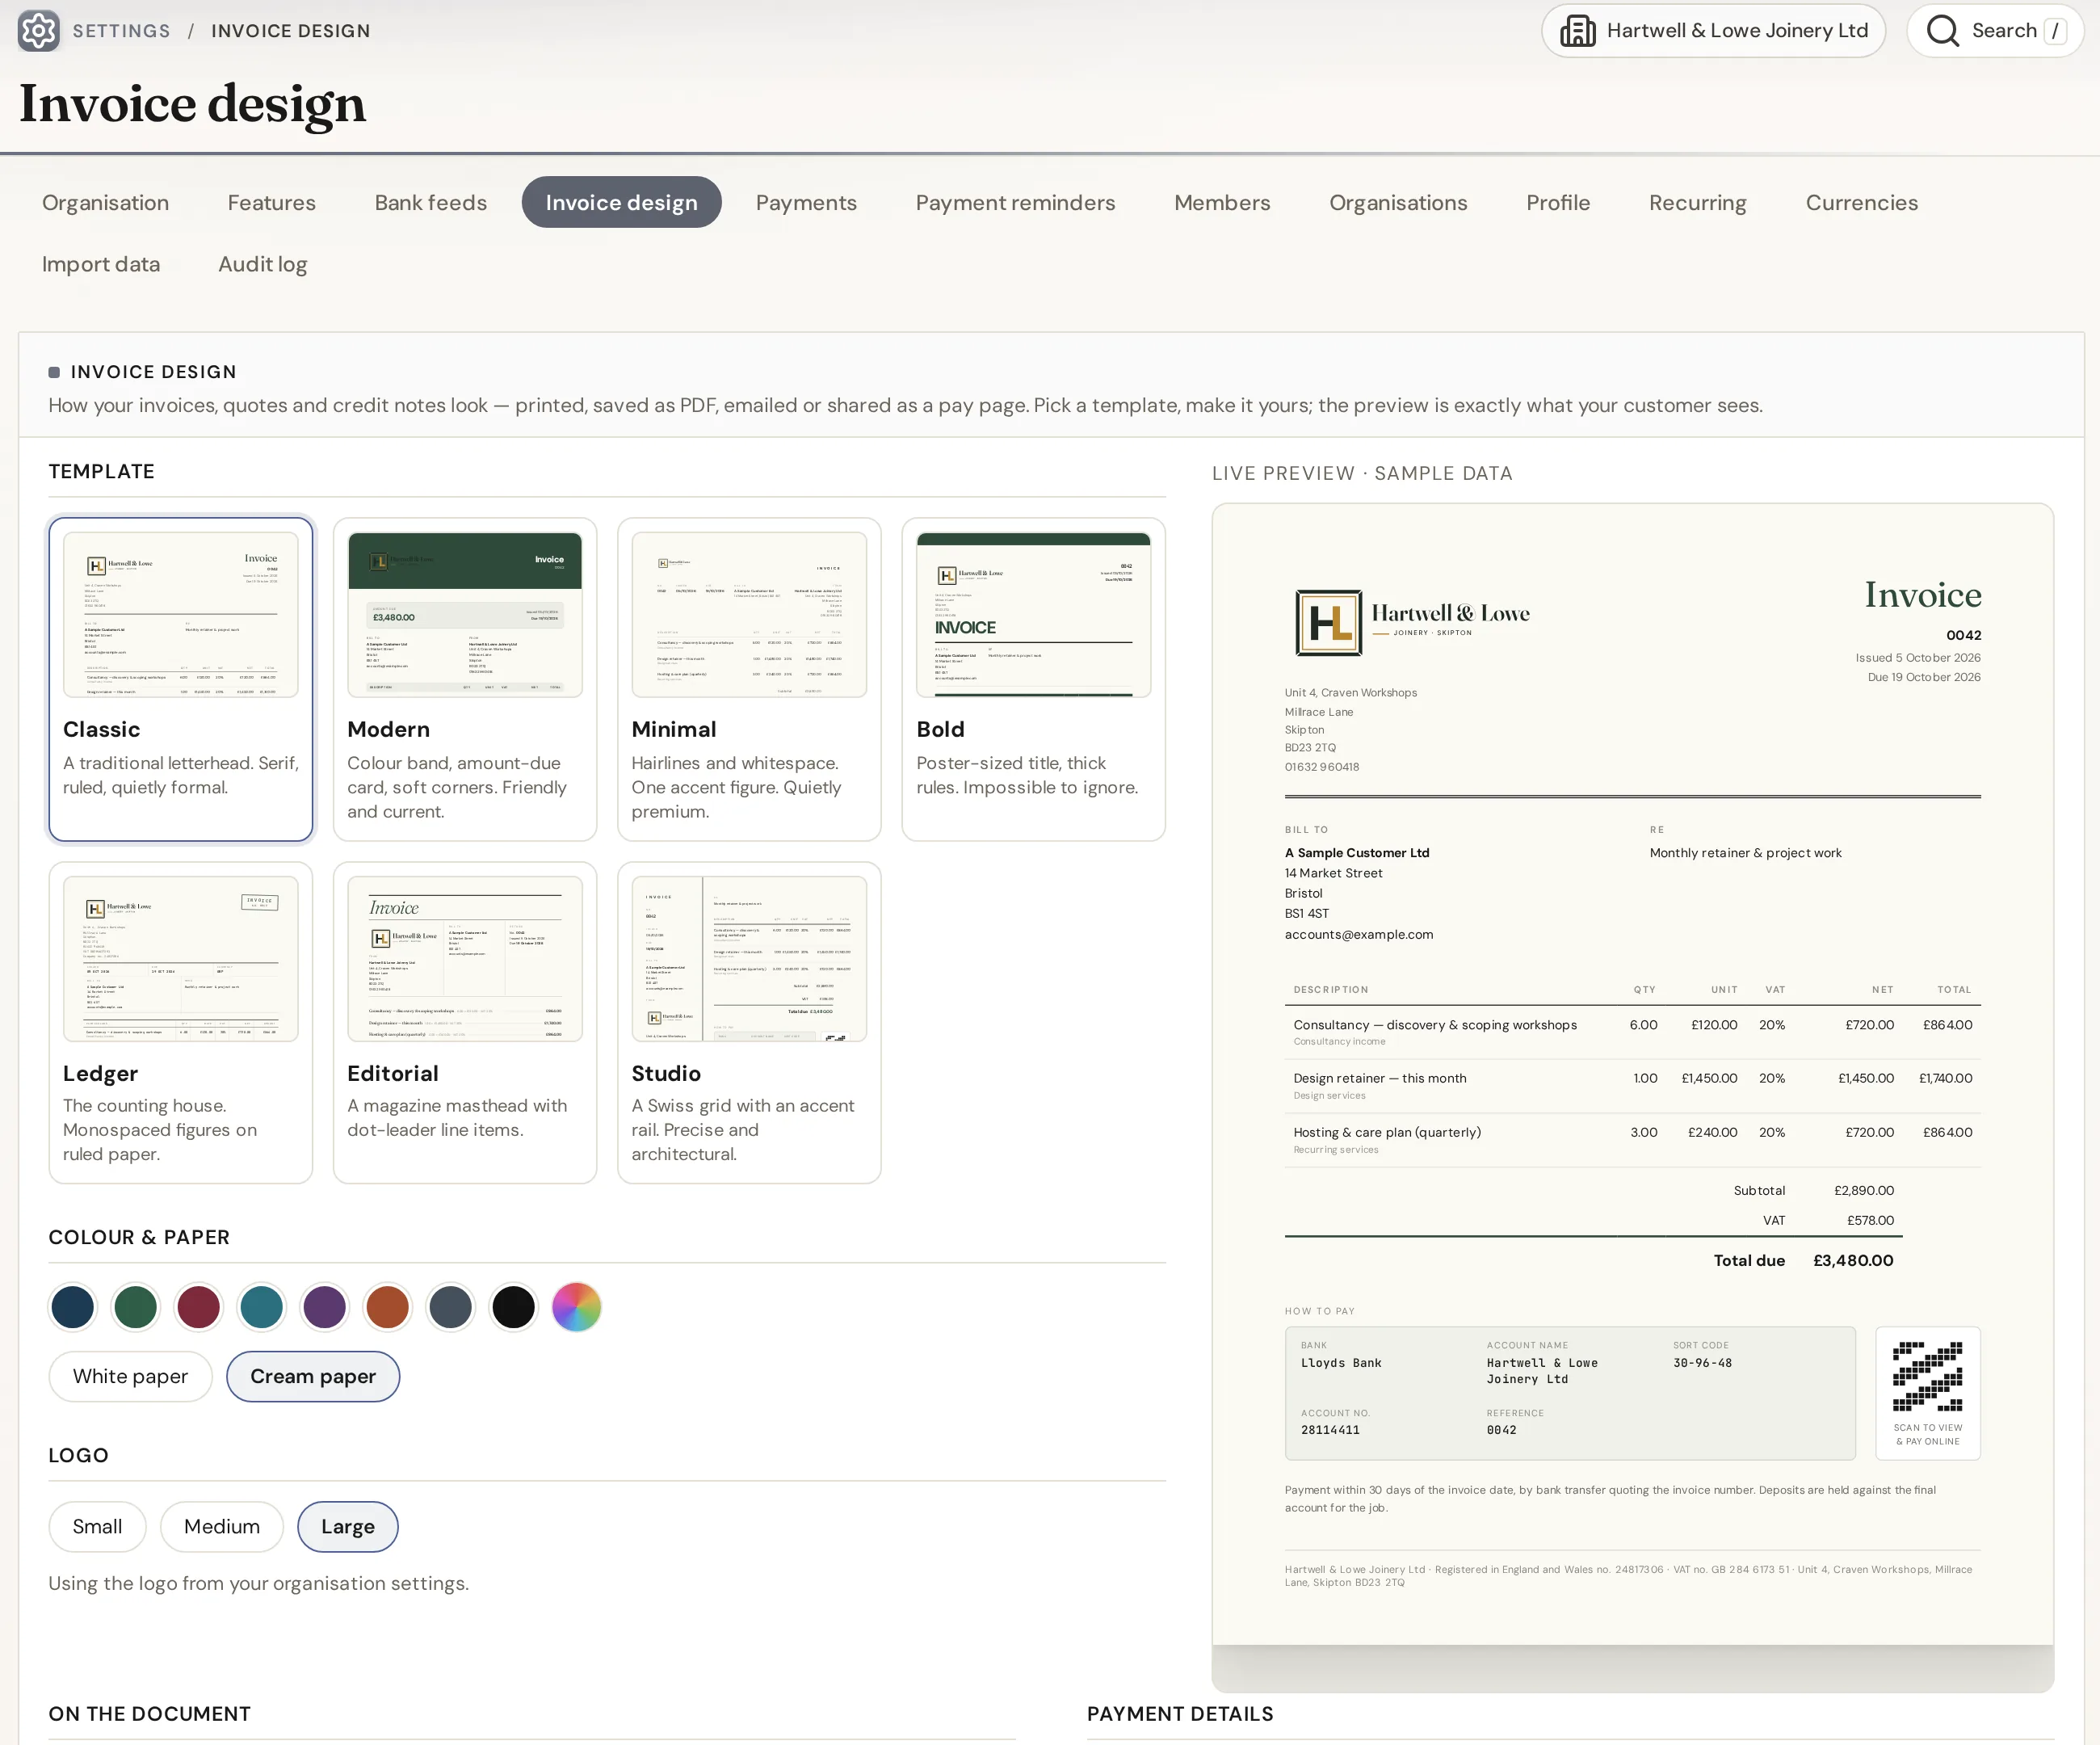Set logo size to Large

click(348, 1527)
